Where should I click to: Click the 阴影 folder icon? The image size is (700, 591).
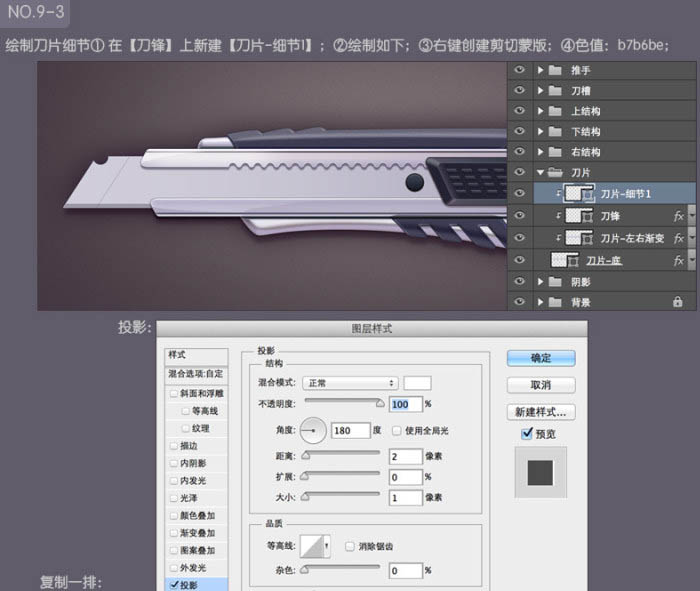(555, 282)
